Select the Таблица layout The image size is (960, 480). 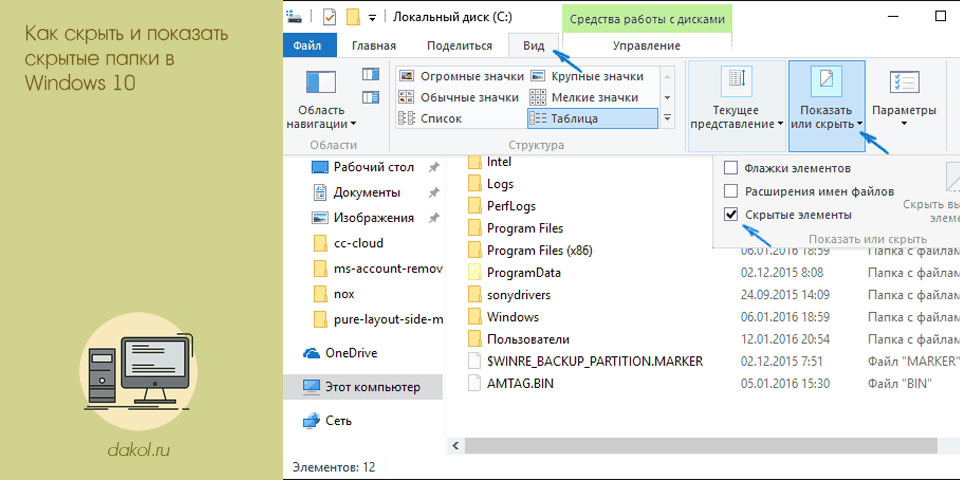click(x=592, y=119)
